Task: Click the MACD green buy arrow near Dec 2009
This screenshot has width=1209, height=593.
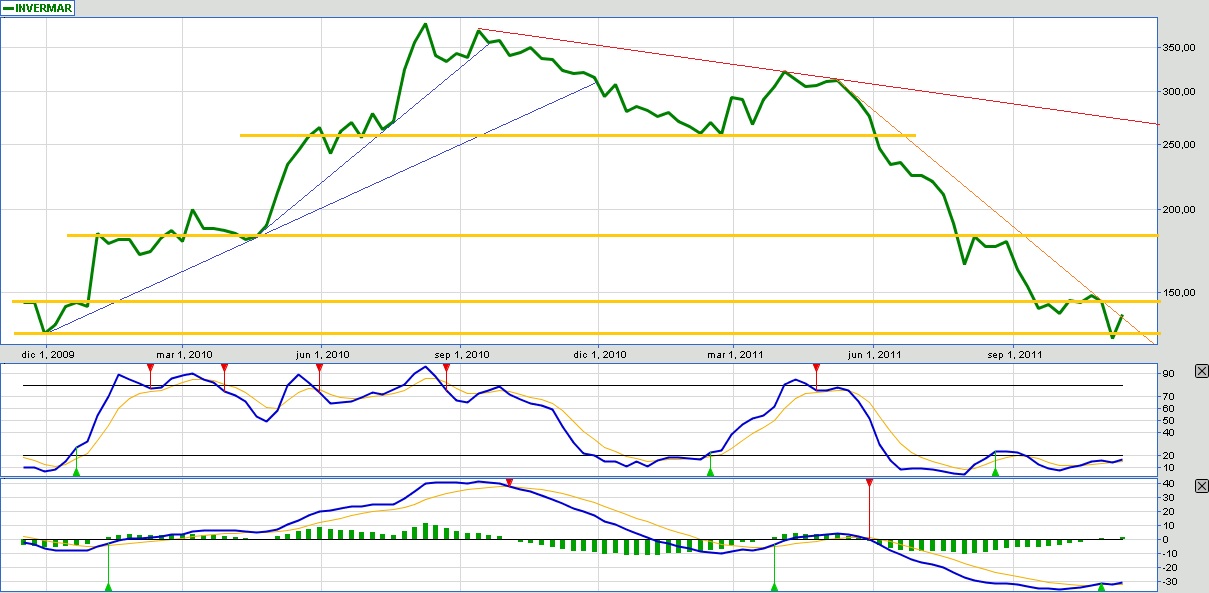Action: (x=108, y=586)
